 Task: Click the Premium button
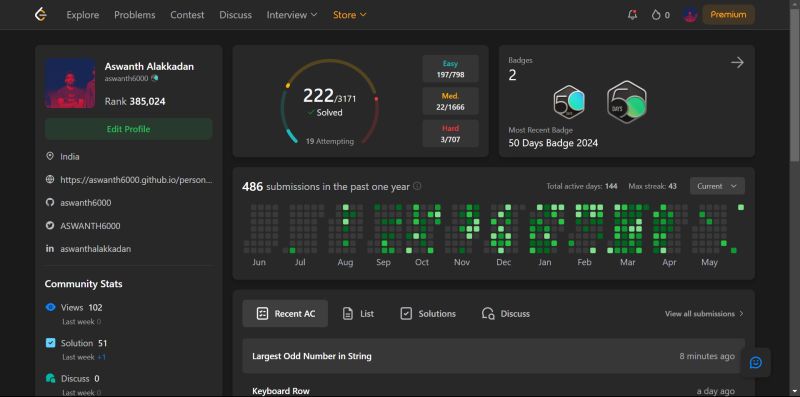click(728, 15)
